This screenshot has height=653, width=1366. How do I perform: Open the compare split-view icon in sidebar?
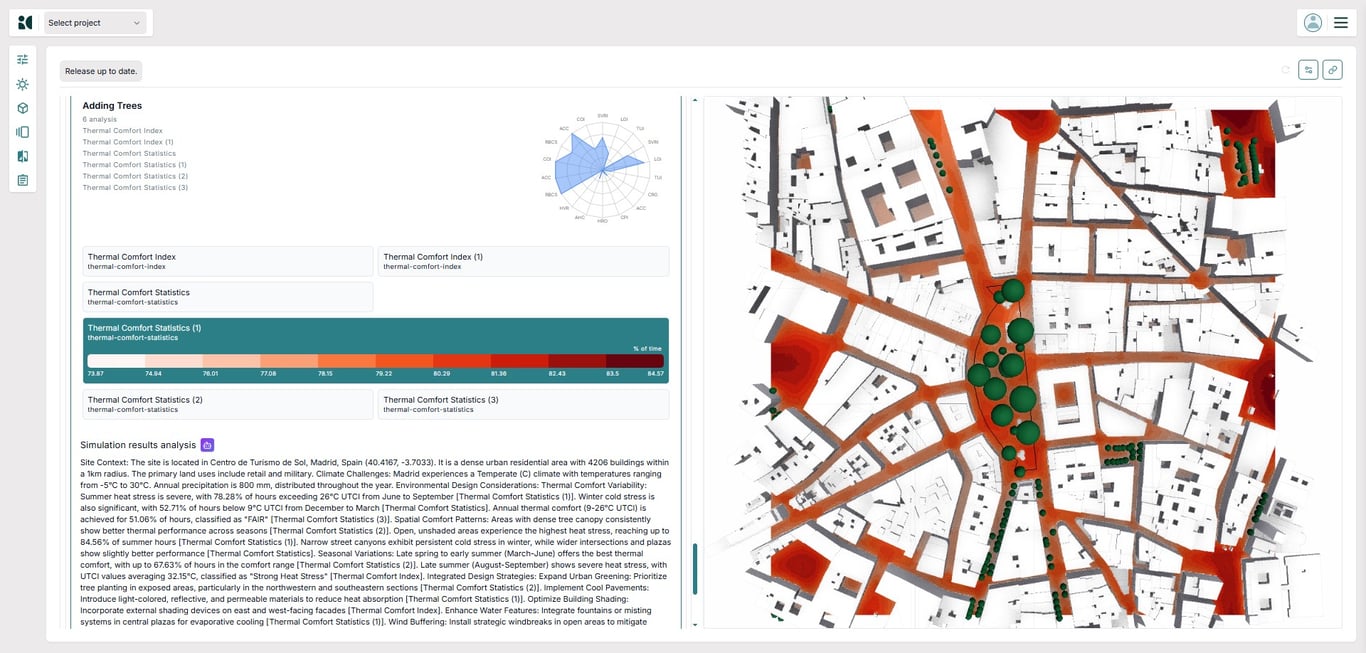click(x=23, y=156)
